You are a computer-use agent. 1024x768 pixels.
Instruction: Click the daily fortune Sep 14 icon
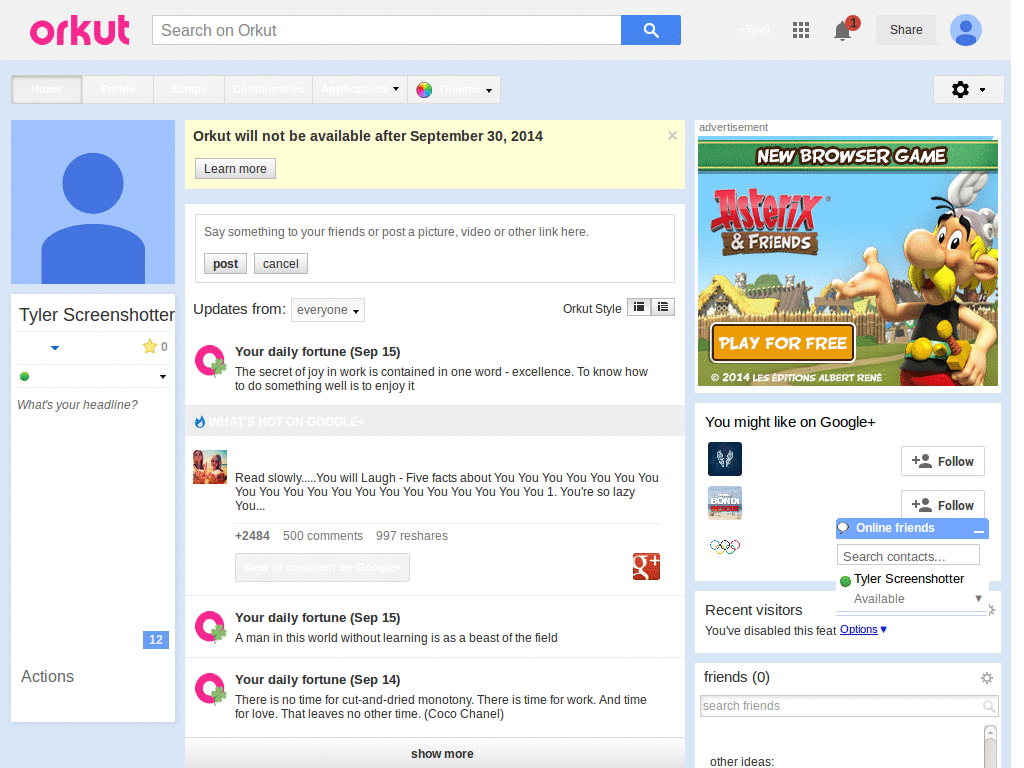tap(211, 689)
